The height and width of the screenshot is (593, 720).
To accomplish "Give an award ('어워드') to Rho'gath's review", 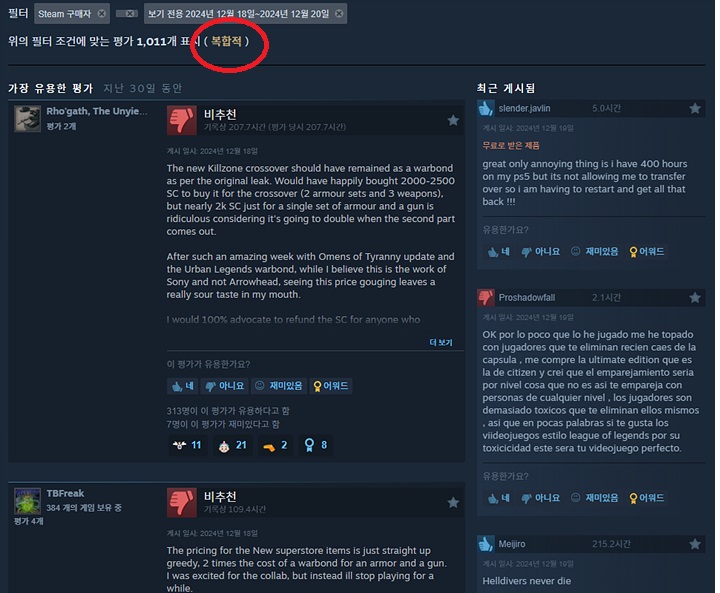I will 331,386.
